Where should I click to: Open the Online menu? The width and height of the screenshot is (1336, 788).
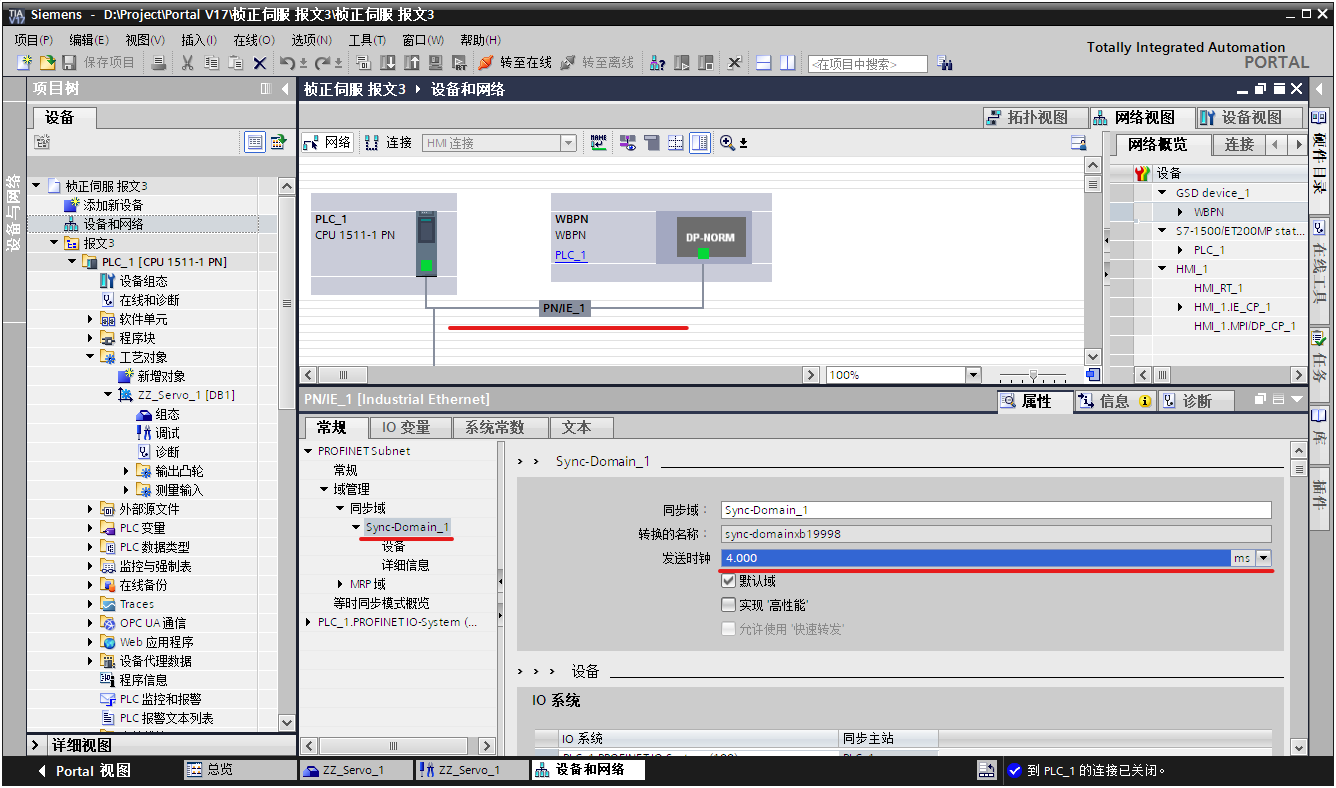coord(254,40)
